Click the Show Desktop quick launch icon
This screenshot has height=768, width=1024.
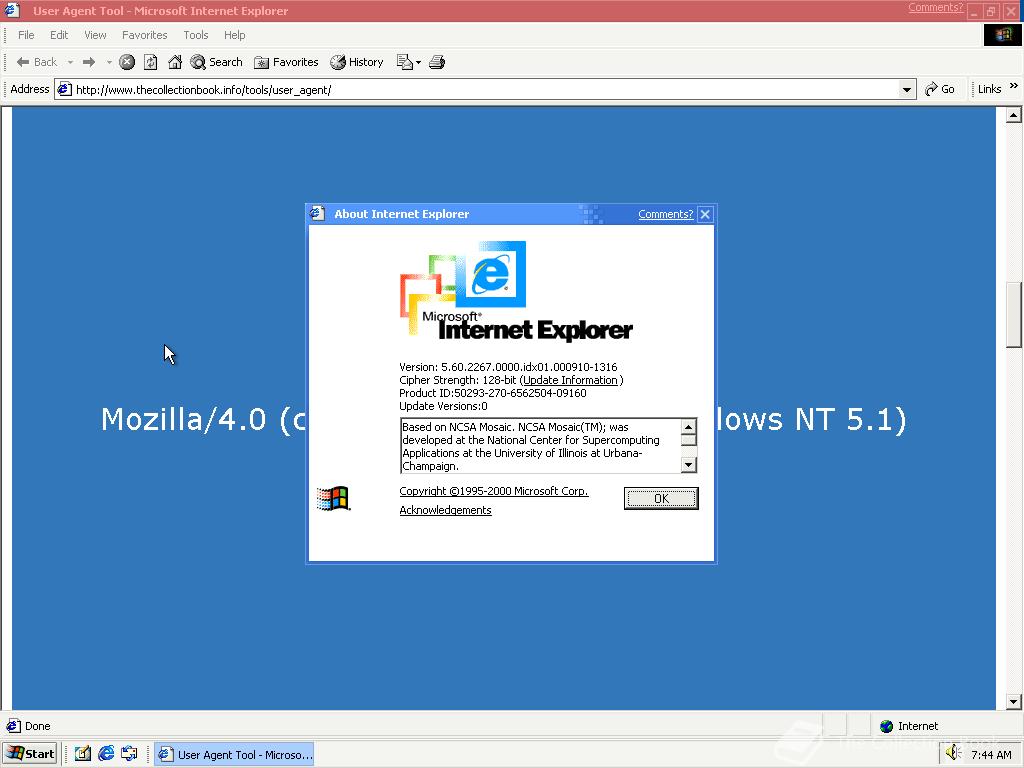[x=129, y=754]
